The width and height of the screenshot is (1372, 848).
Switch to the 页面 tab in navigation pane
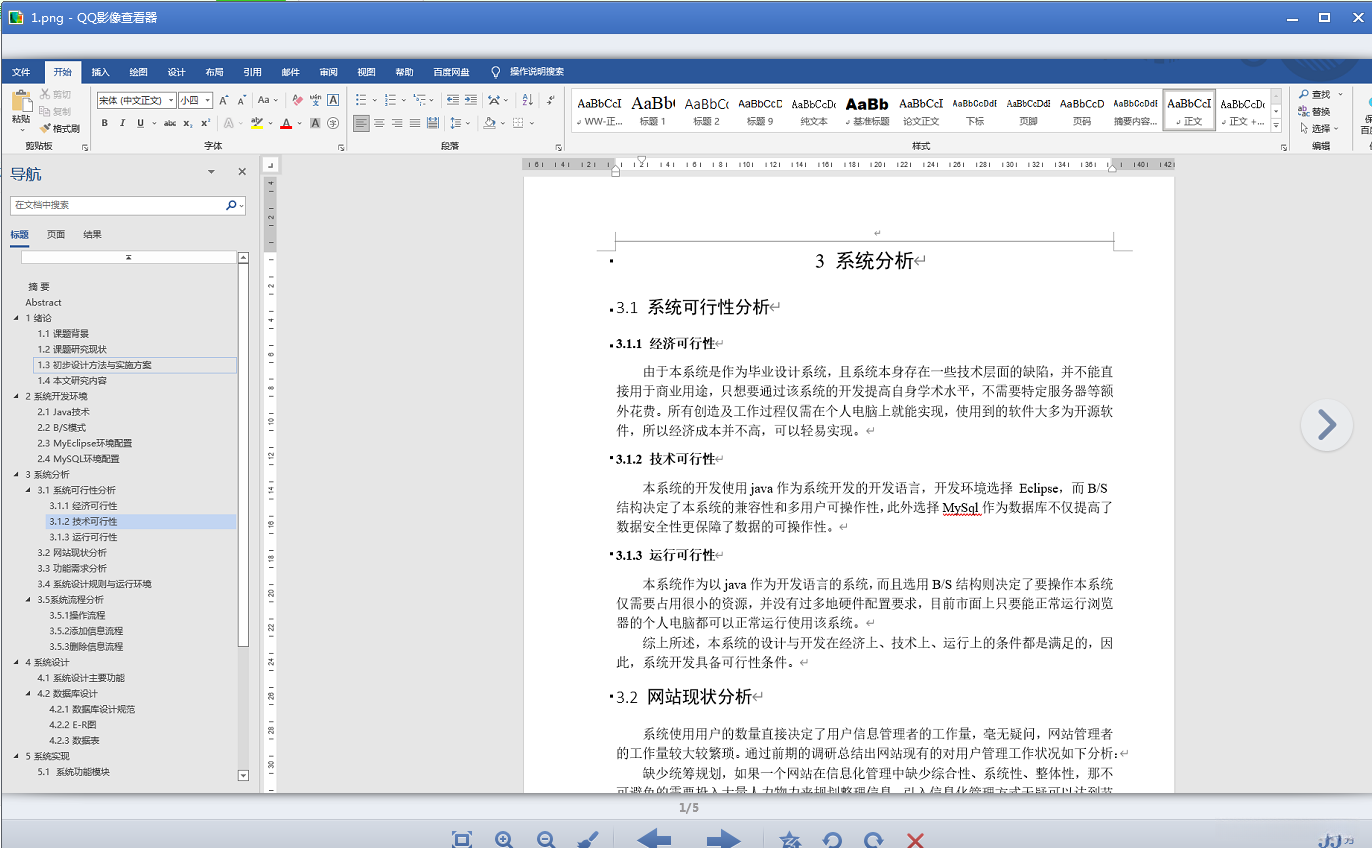point(56,234)
